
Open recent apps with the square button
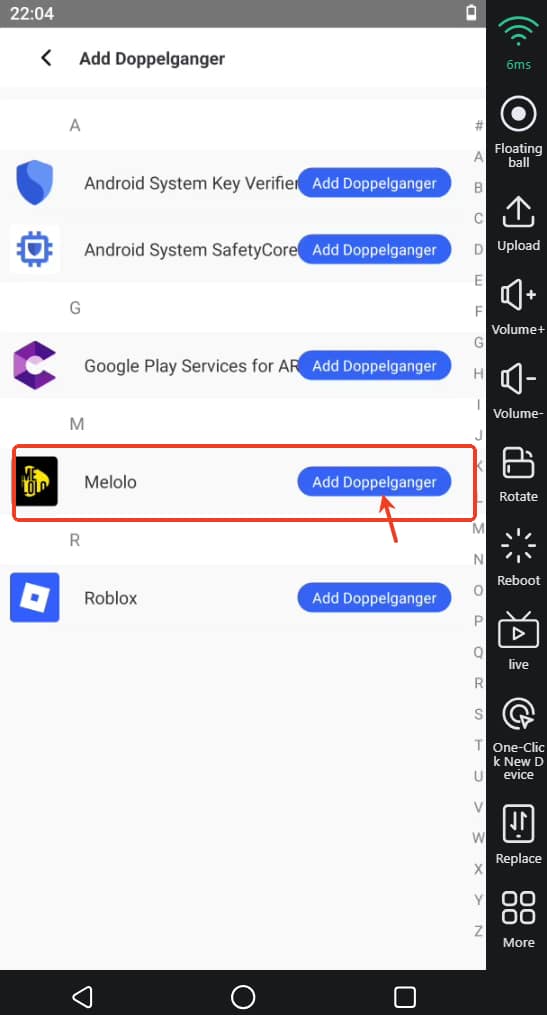405,996
